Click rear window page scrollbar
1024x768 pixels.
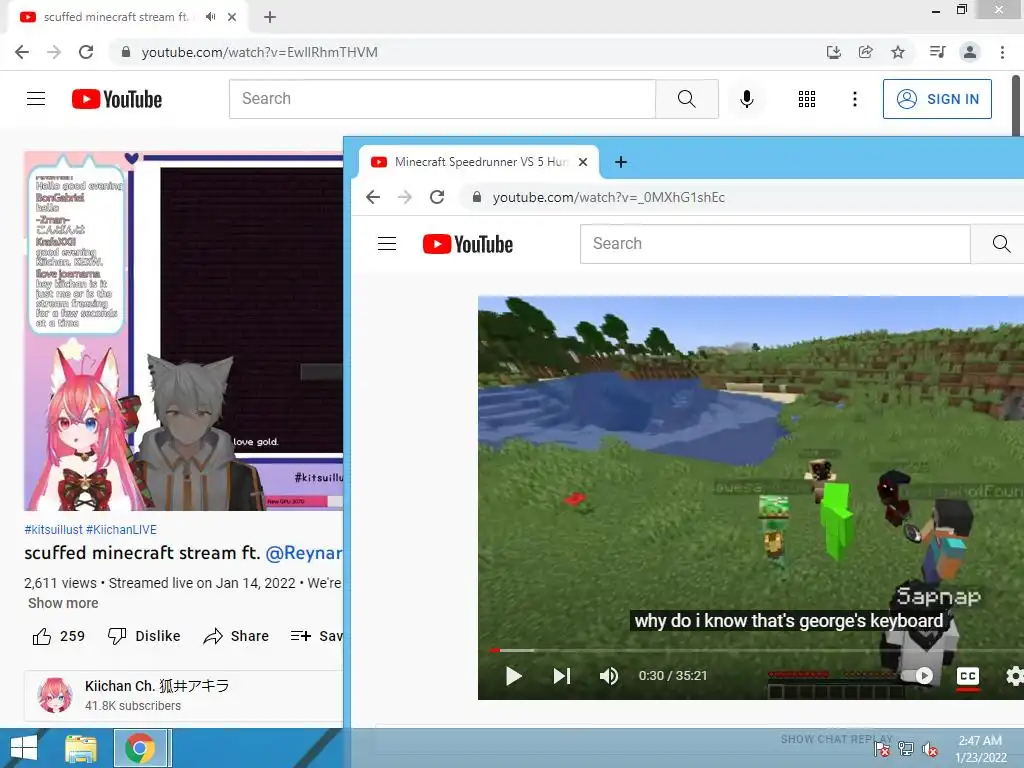click(1016, 104)
